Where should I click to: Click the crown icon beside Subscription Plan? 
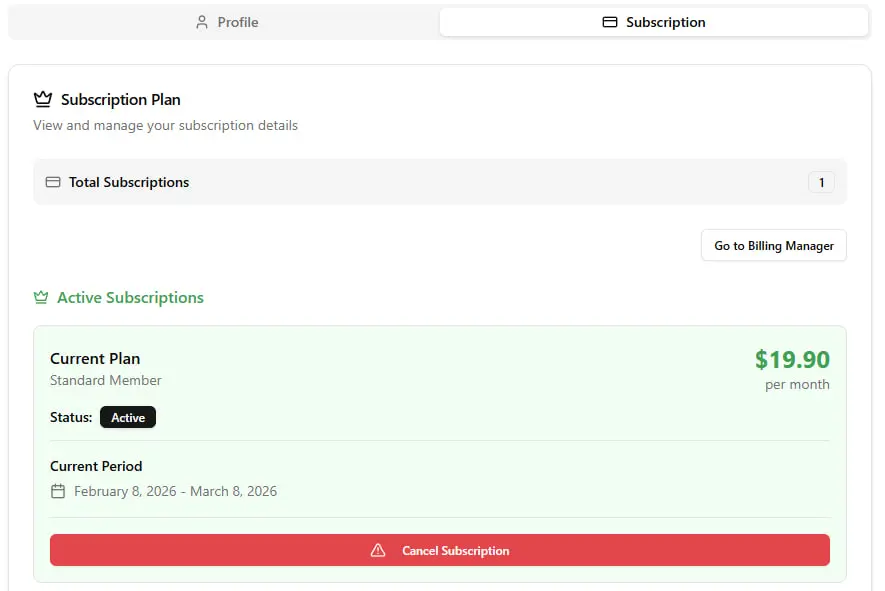point(43,99)
